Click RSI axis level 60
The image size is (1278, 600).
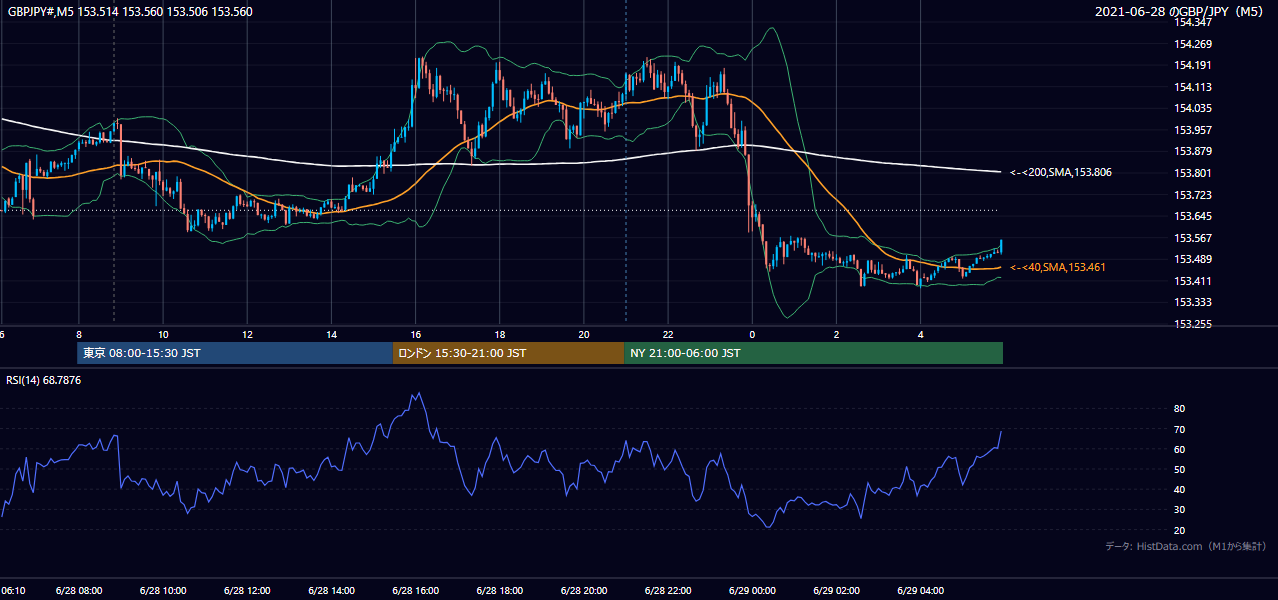1179,449
